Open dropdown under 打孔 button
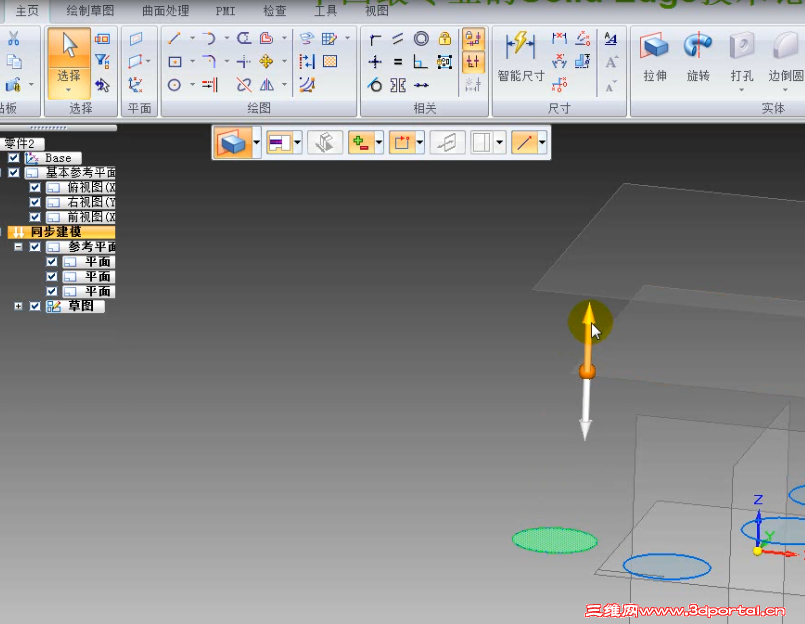This screenshot has height=624, width=805. pos(741,90)
